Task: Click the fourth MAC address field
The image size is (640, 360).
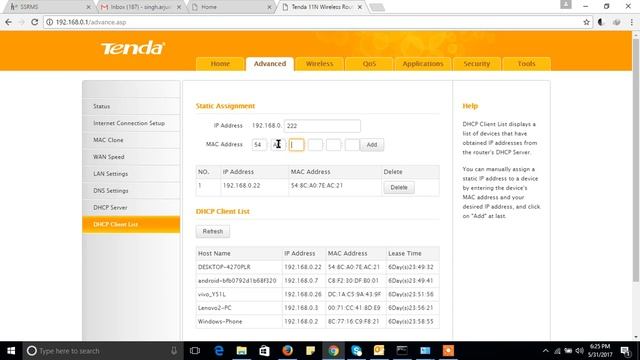Action: tap(315, 145)
